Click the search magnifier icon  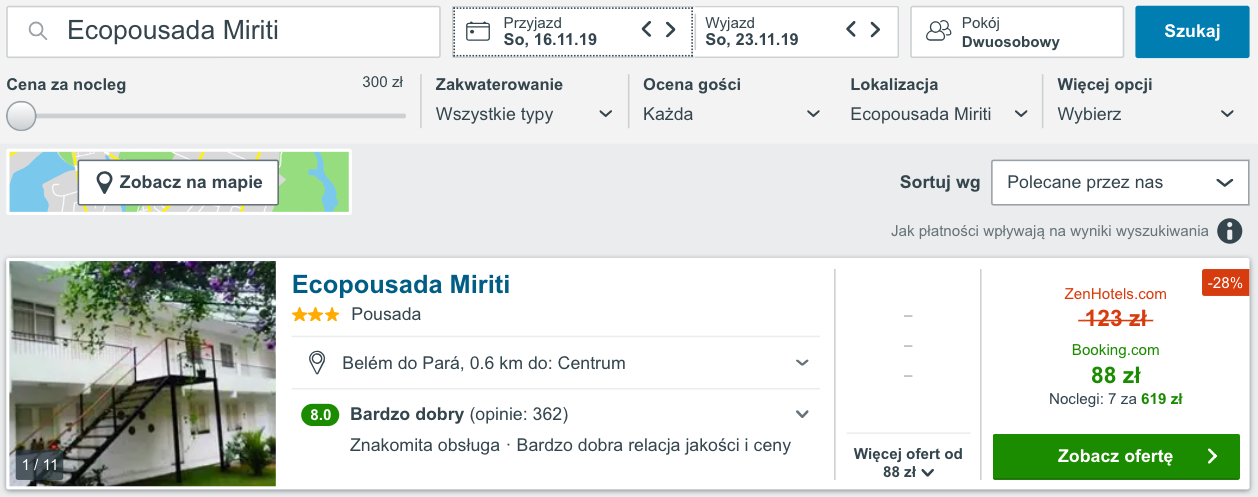click(x=38, y=31)
